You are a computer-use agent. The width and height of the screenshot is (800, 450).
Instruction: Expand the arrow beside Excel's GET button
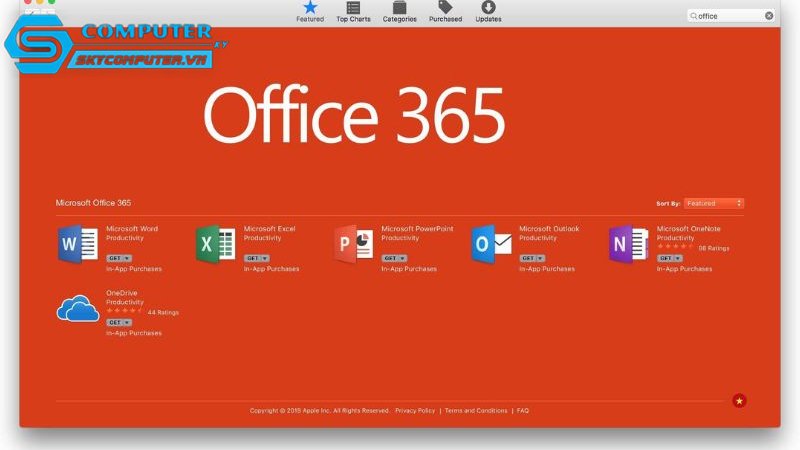[x=265, y=258]
